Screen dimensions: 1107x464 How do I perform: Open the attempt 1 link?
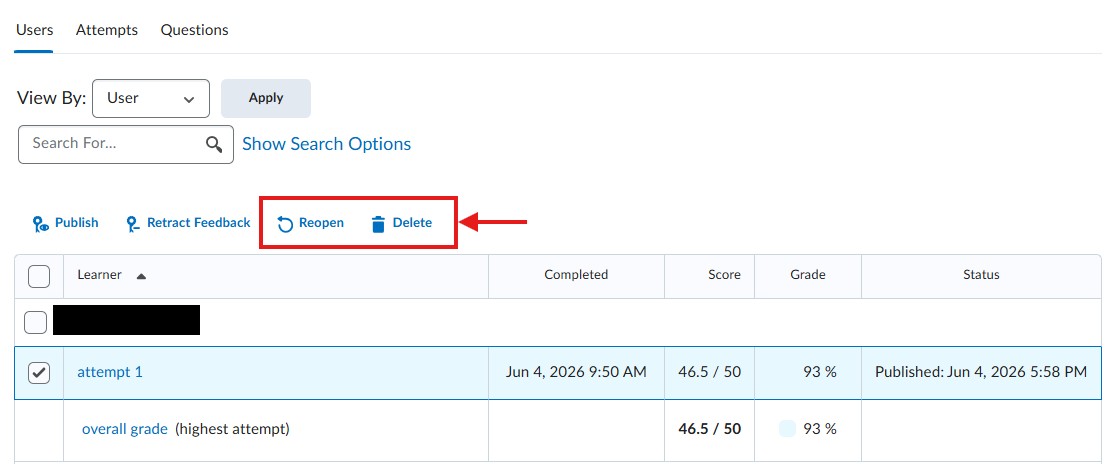coord(109,372)
